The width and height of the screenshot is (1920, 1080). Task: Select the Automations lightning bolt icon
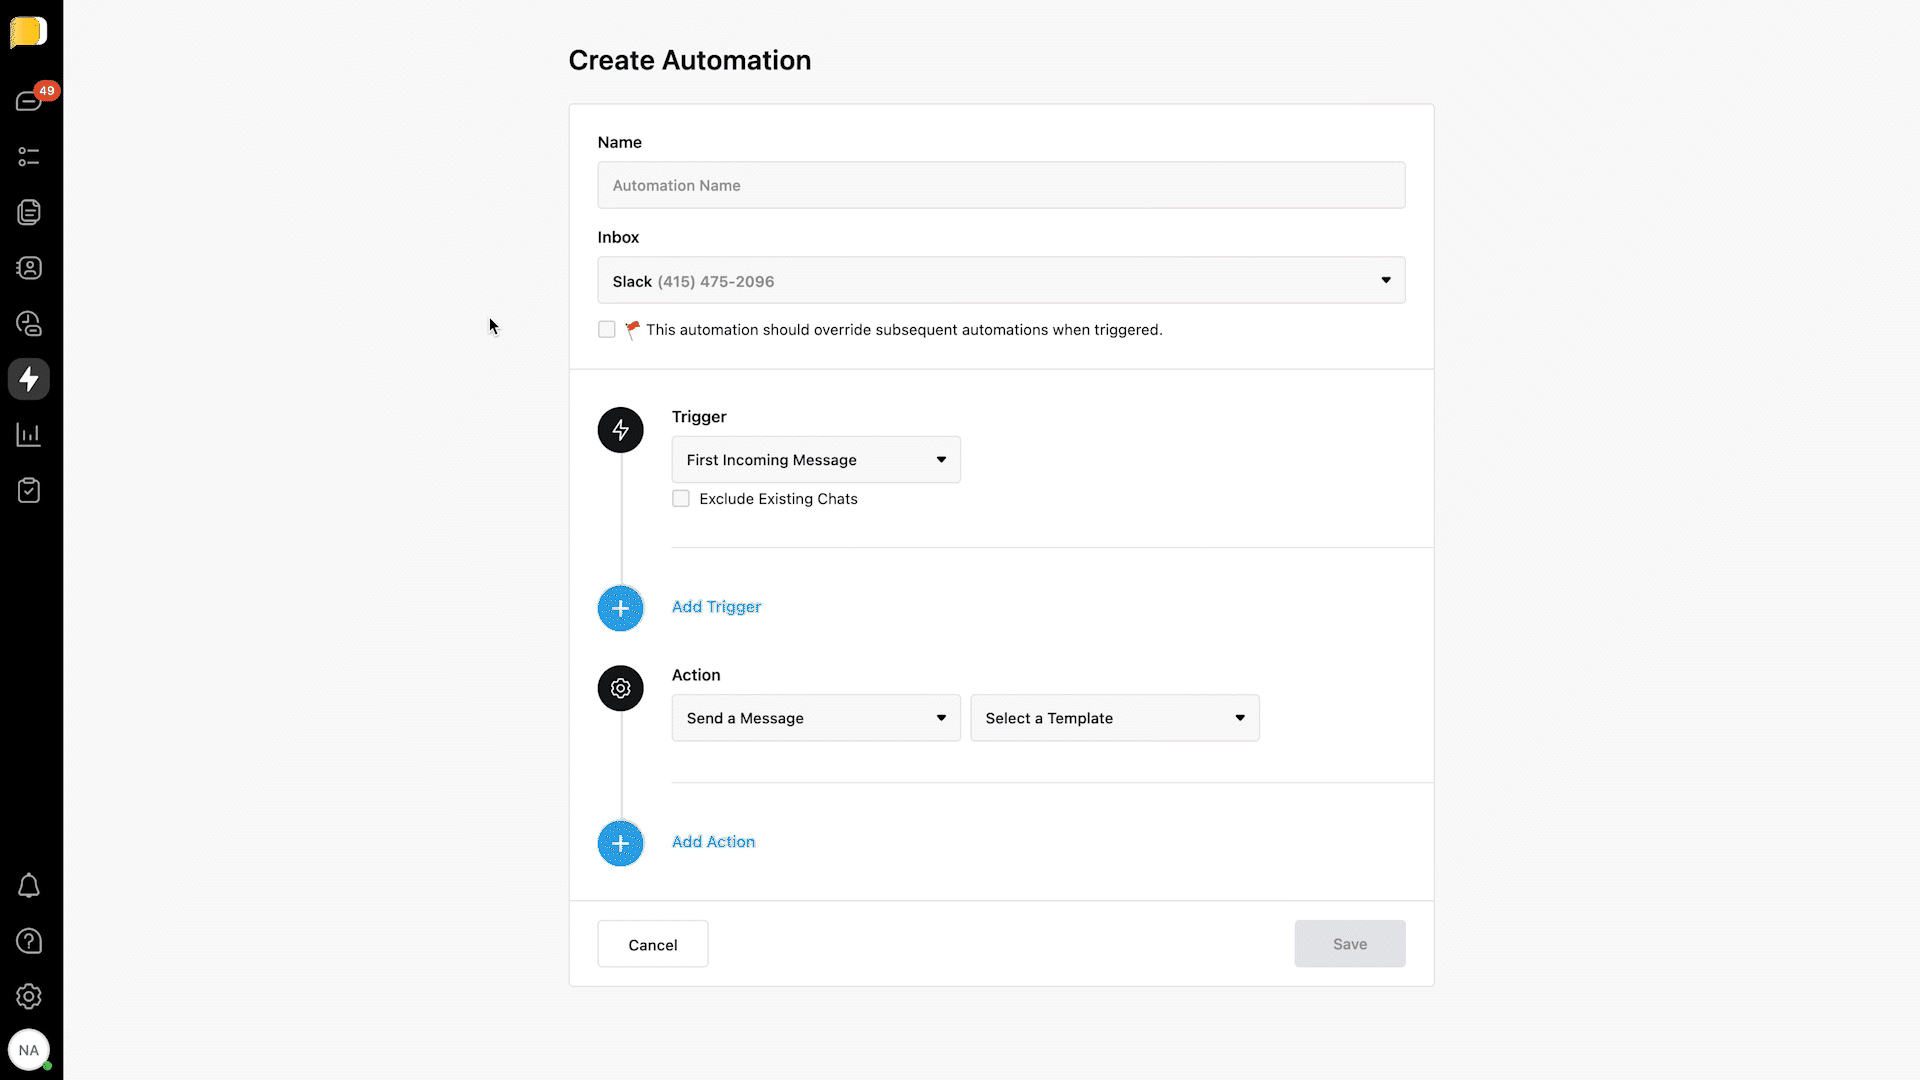29,378
